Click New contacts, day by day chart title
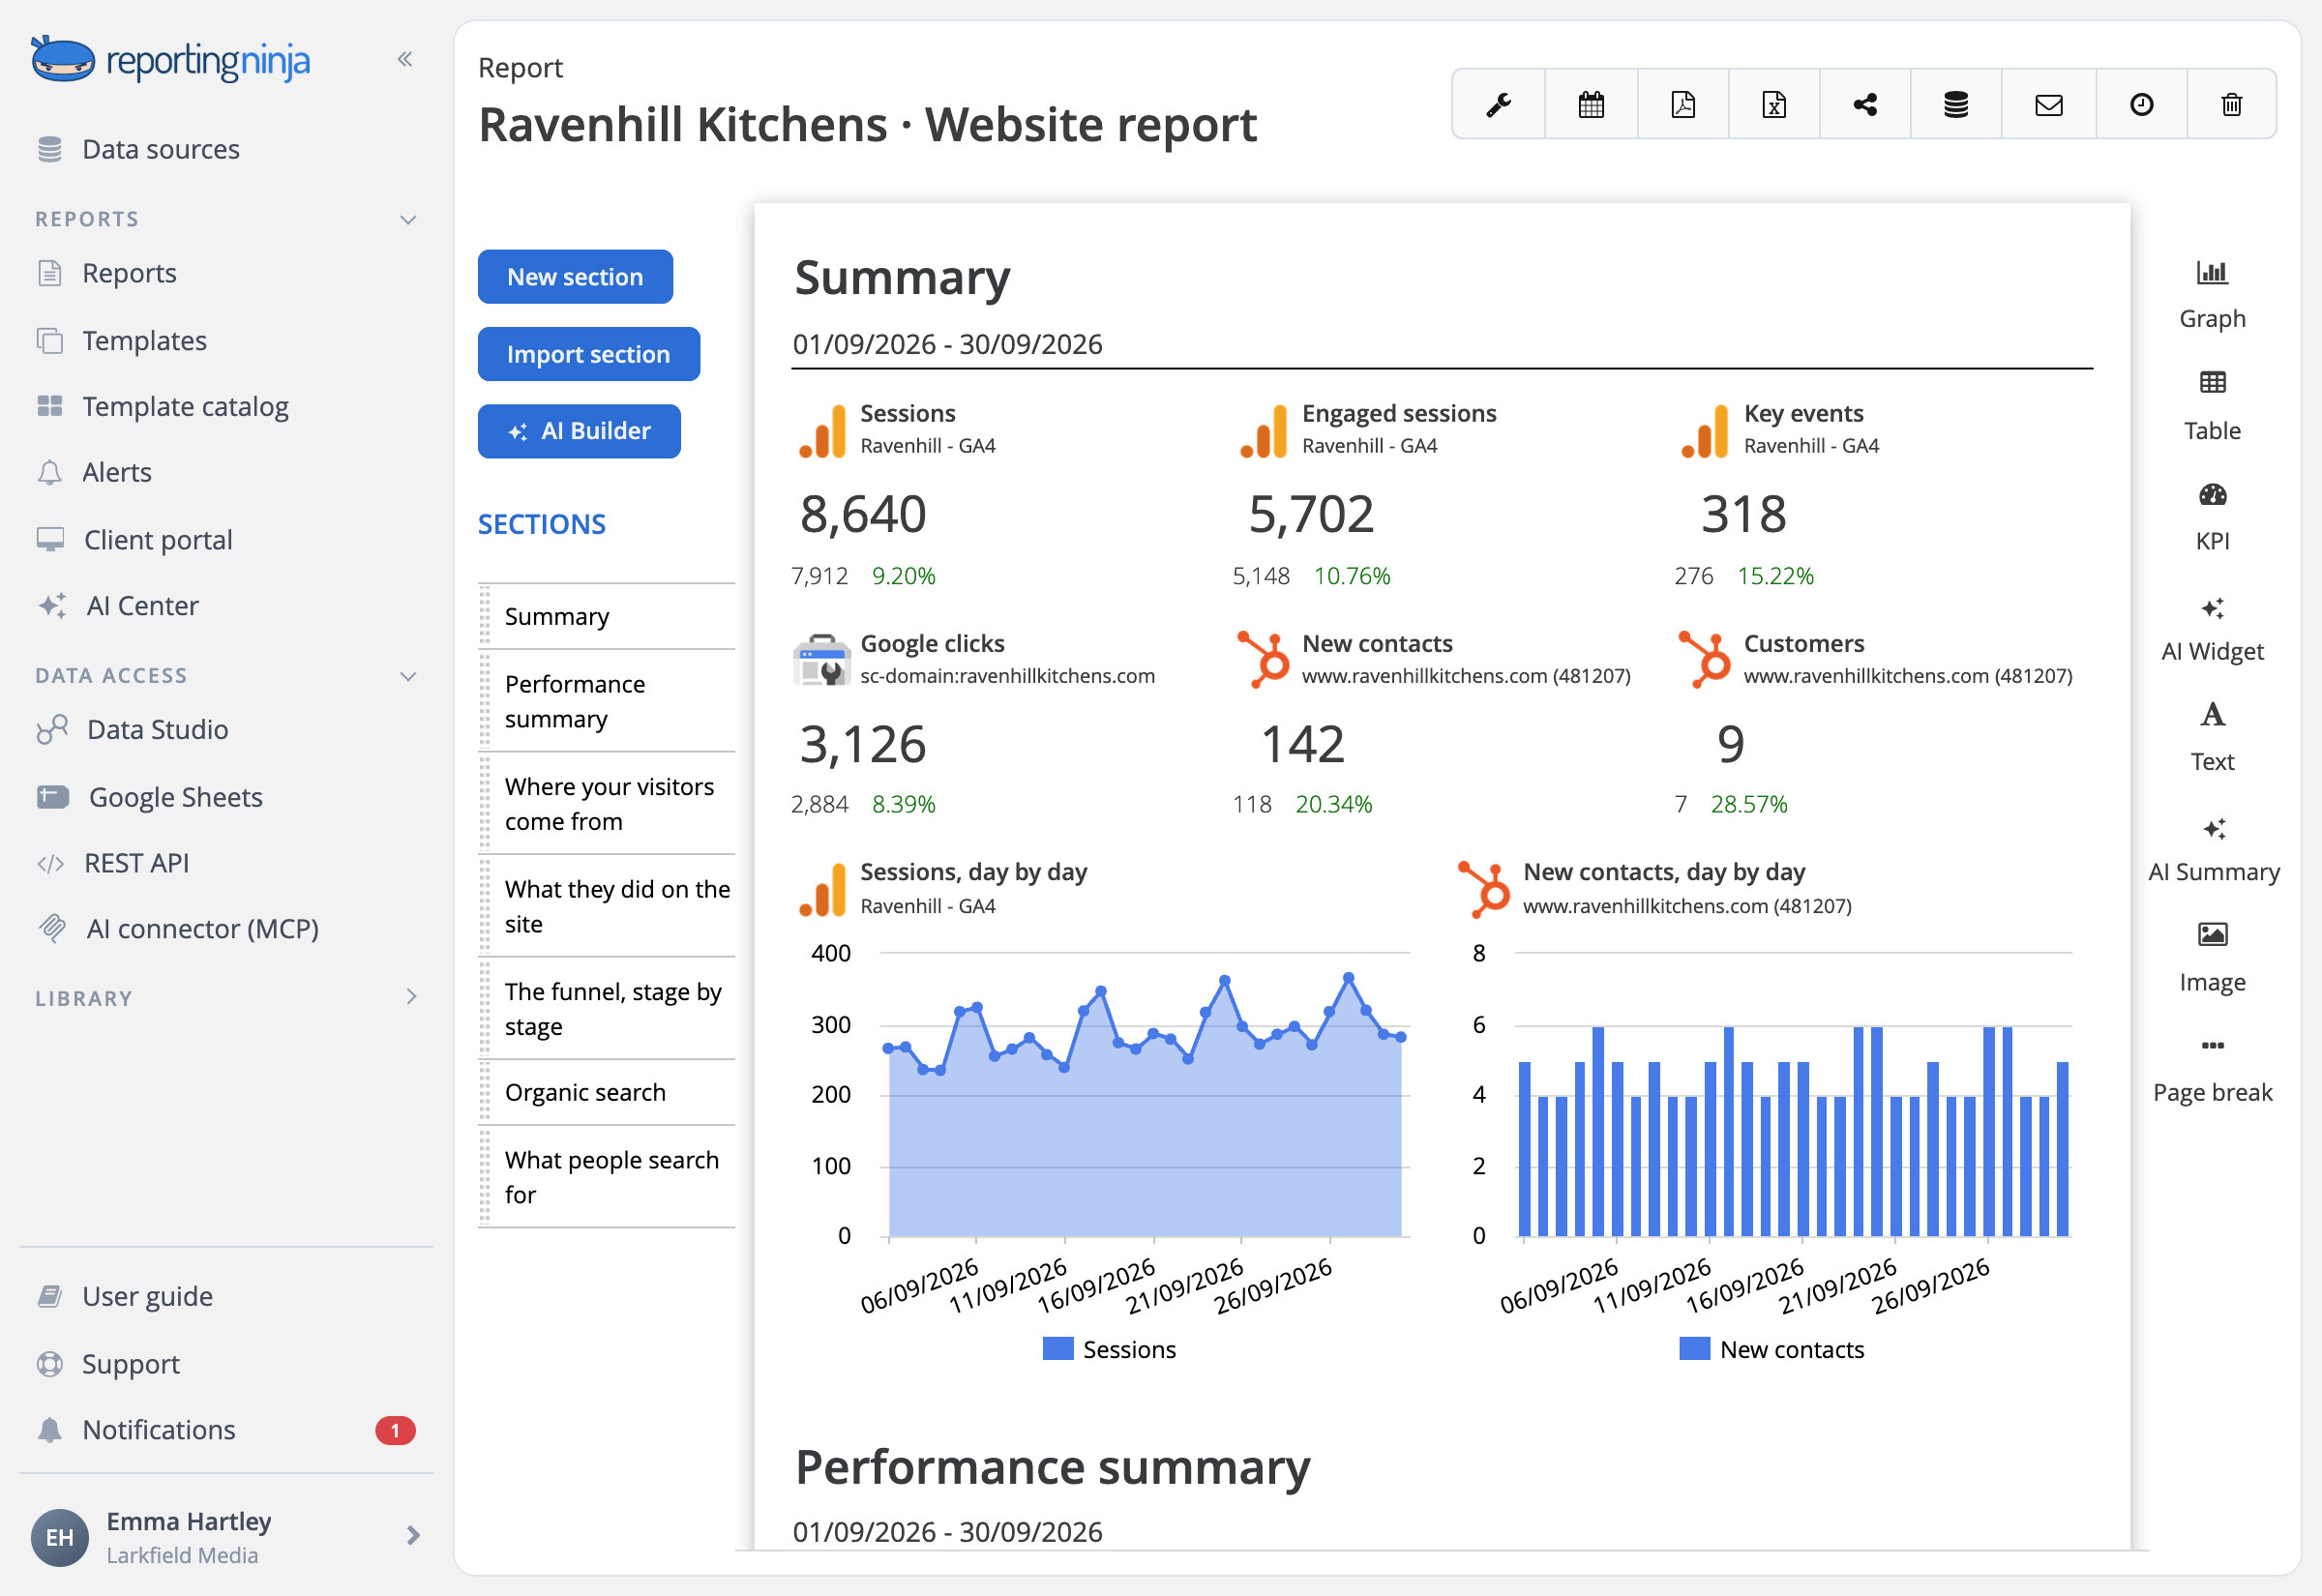2322x1596 pixels. click(1664, 872)
